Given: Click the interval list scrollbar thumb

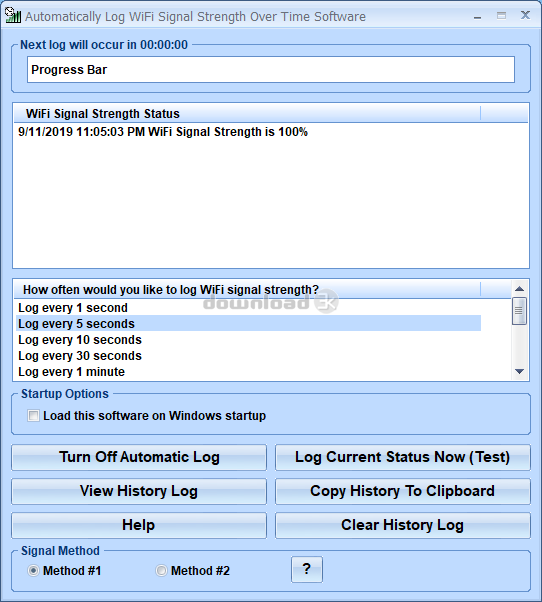Looking at the screenshot, I should click(x=519, y=311).
